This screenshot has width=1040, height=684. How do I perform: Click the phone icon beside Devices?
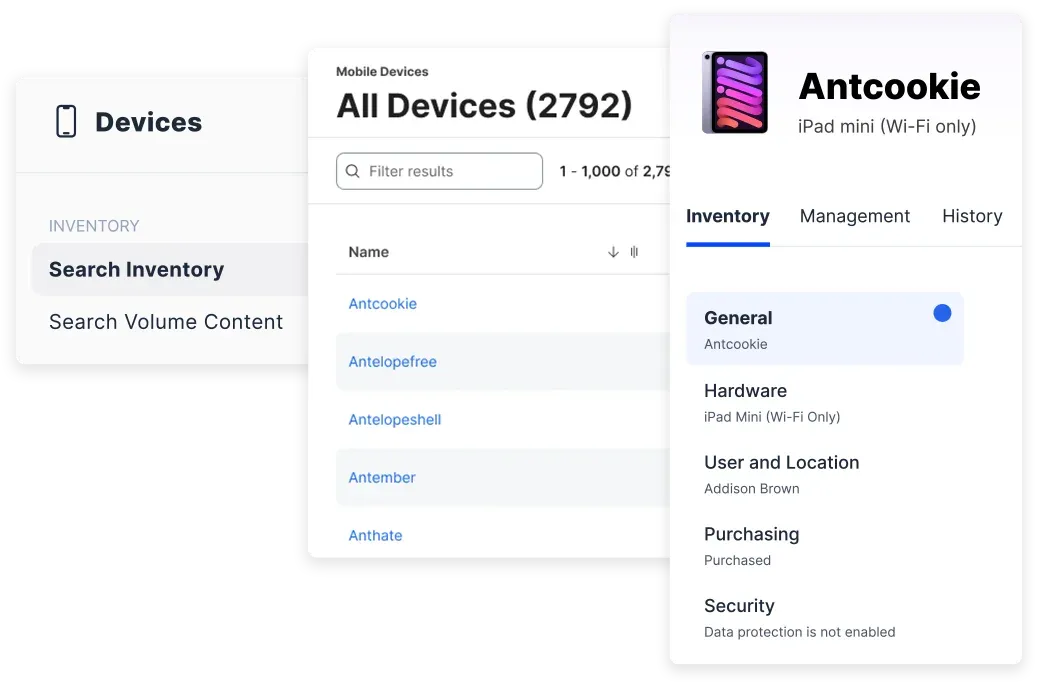pos(66,121)
